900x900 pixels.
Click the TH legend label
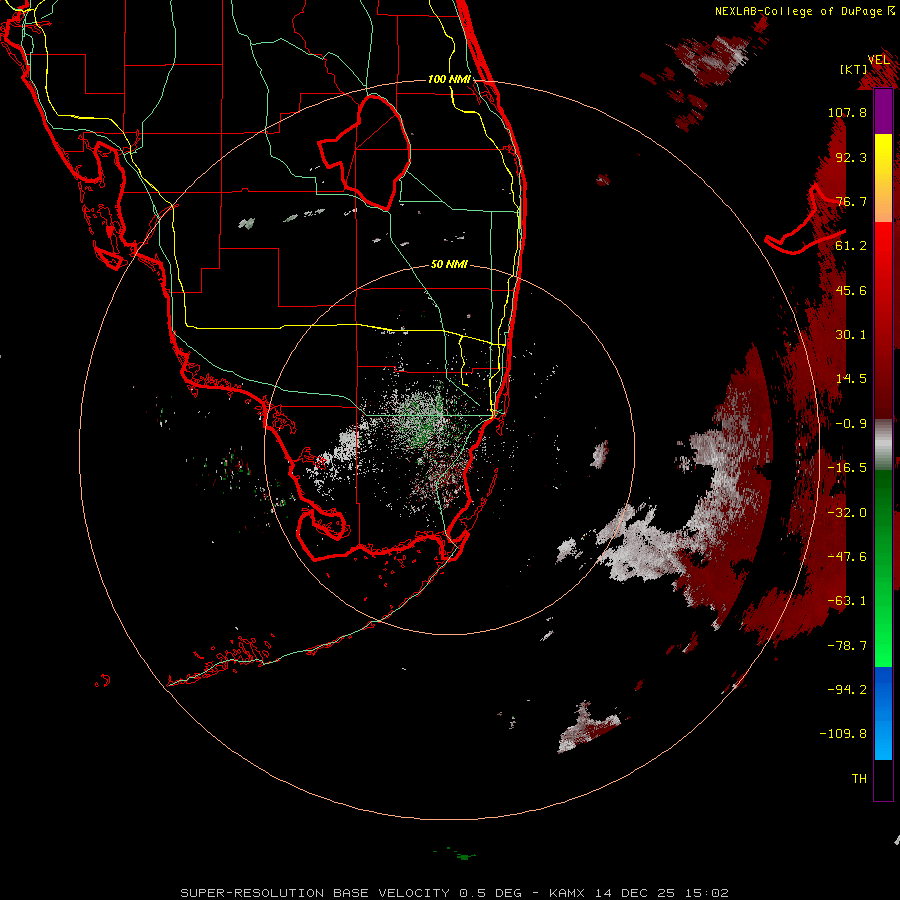click(x=859, y=778)
